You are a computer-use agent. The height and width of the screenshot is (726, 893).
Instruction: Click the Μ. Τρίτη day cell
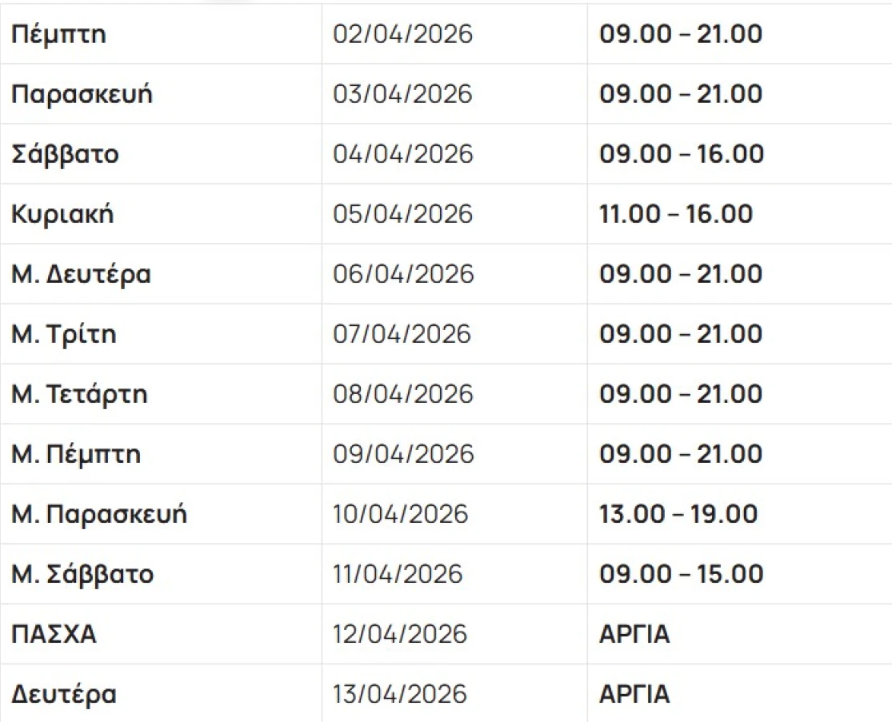coord(63,335)
